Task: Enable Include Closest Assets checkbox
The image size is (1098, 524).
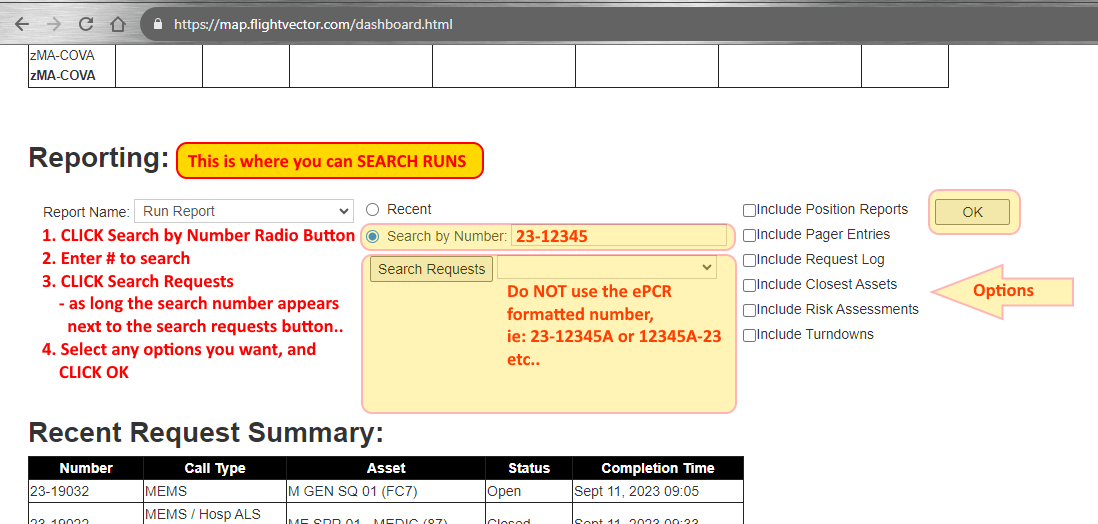Action: click(749, 285)
